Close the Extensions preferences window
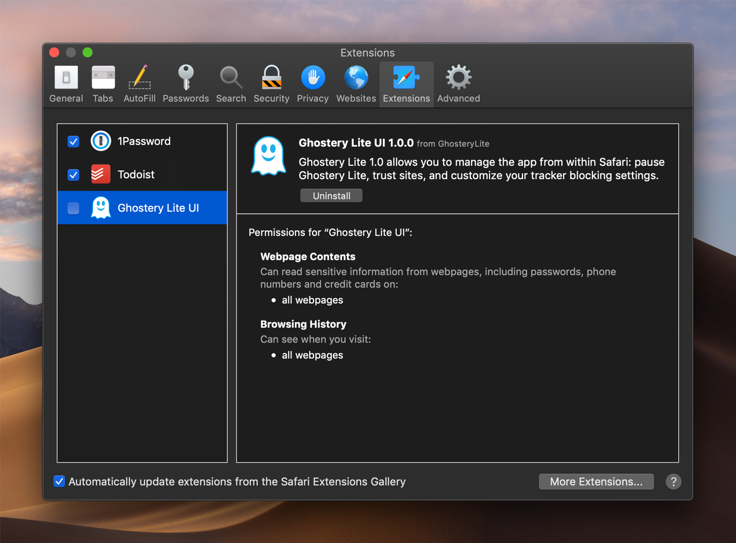736x543 pixels. point(54,52)
